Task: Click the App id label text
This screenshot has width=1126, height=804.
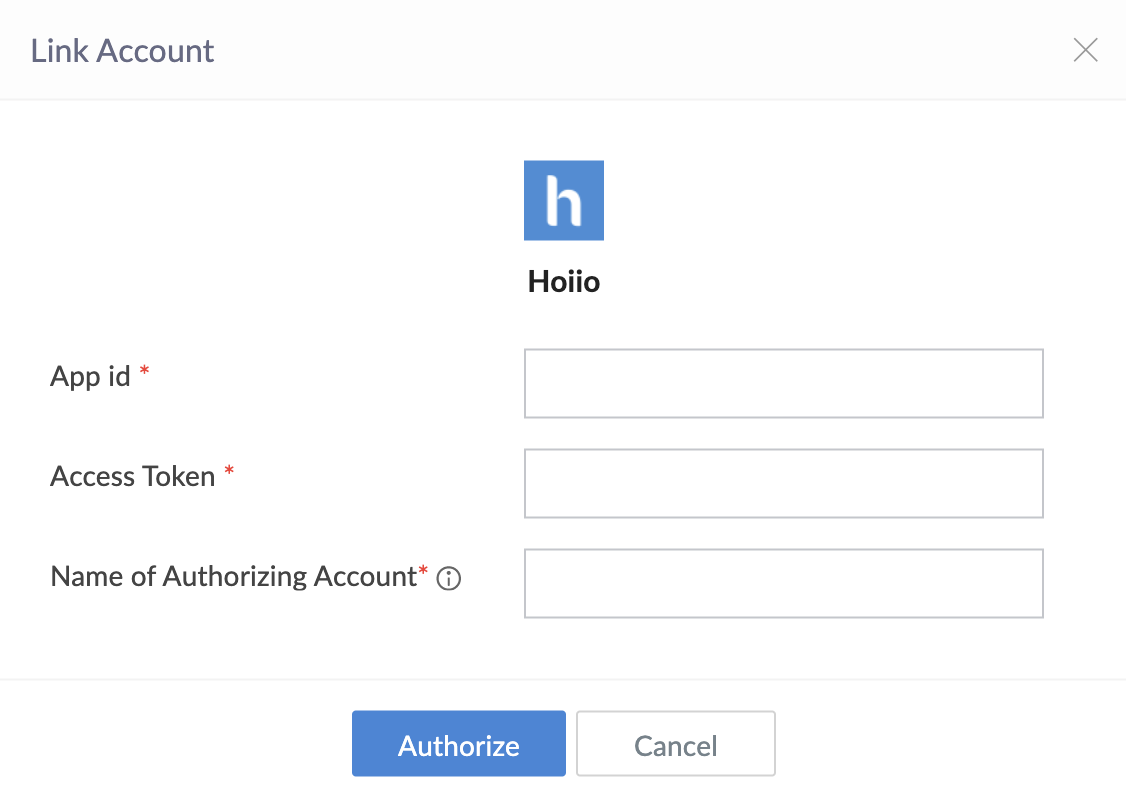Action: pos(90,377)
